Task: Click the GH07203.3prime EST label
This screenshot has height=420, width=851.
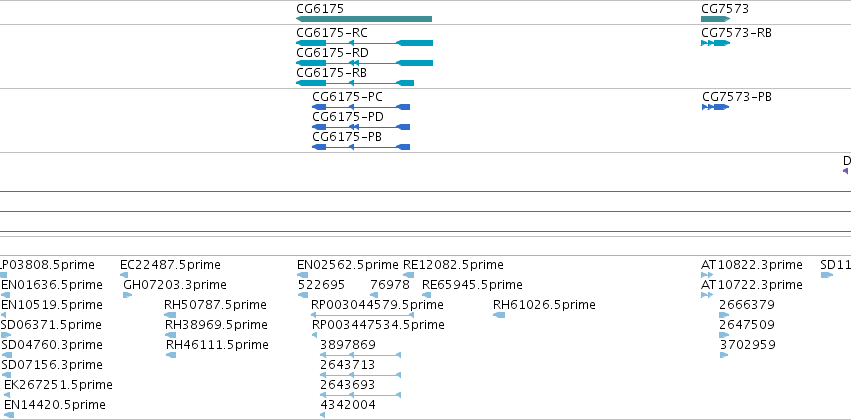Action: 175,285
